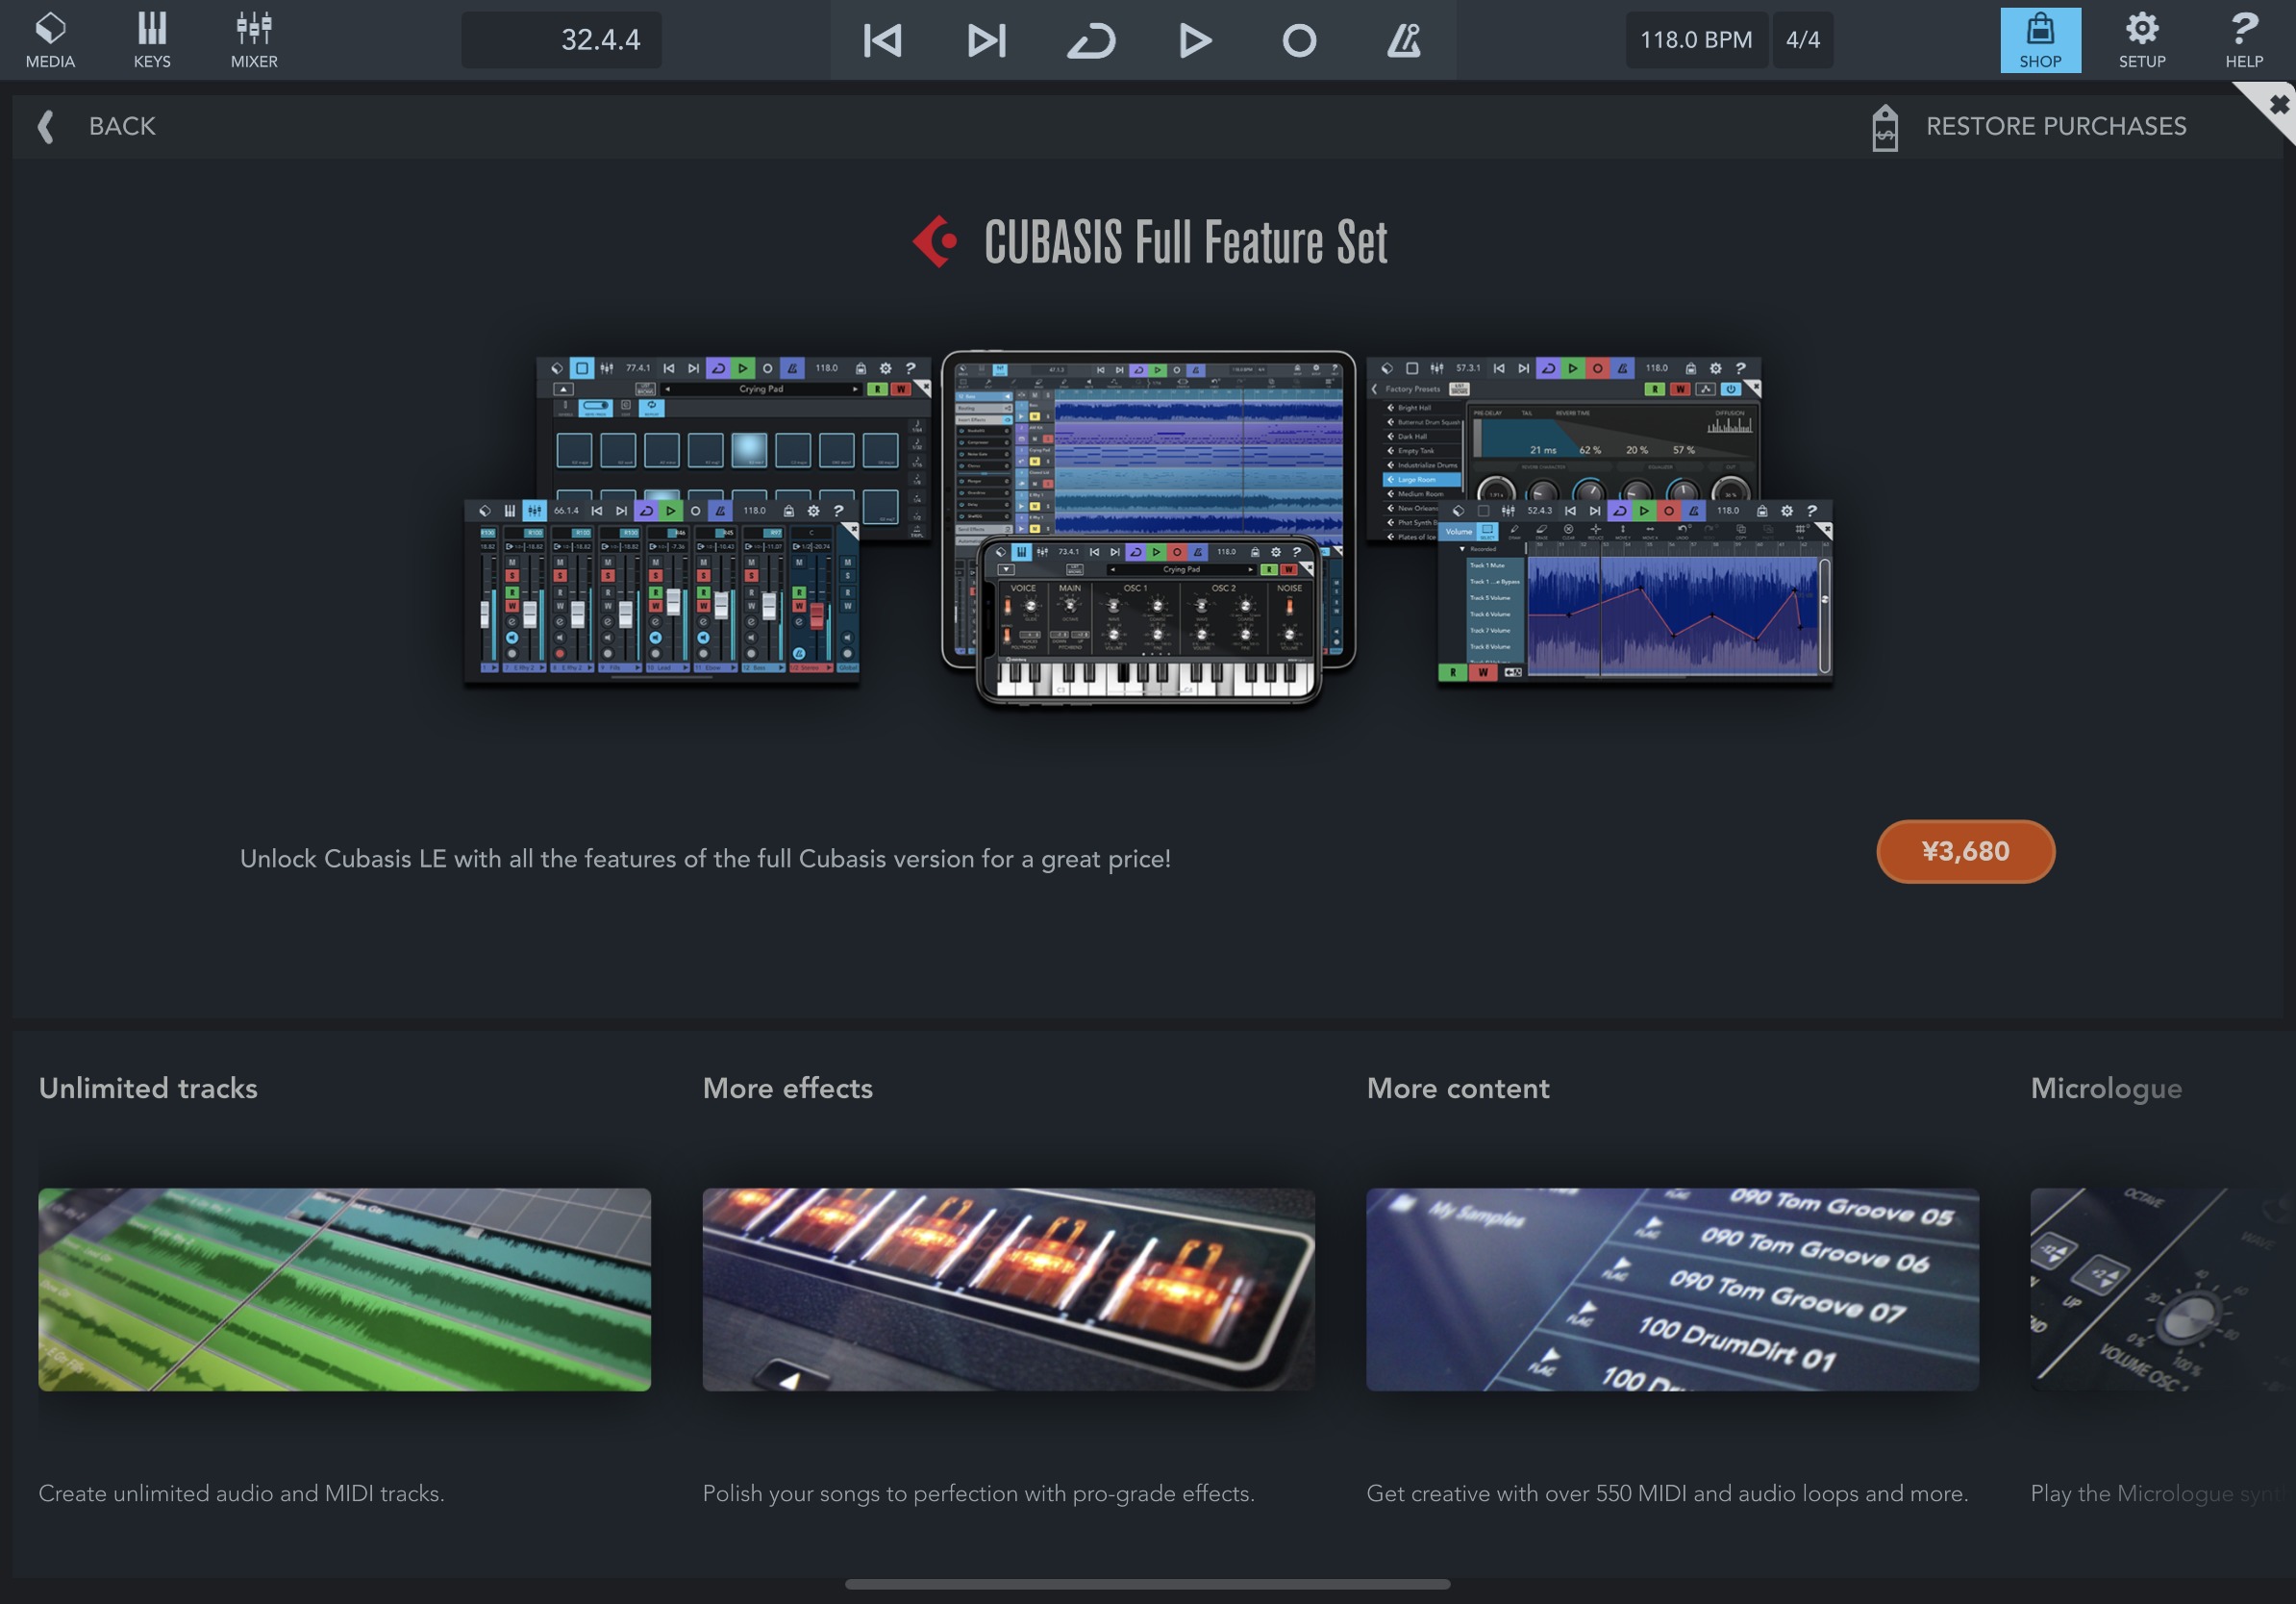This screenshot has height=1604, width=2296.
Task: Open the Media browser
Action: 50,40
